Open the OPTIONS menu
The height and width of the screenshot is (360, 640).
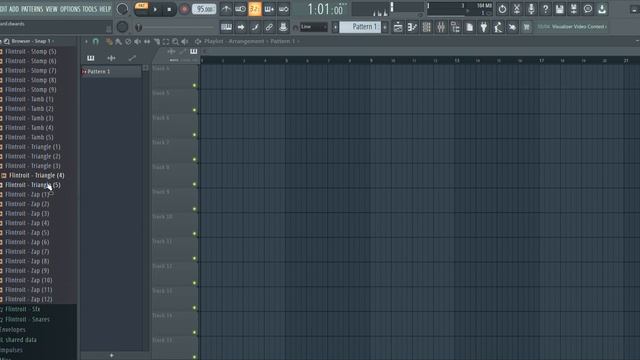point(70,9)
